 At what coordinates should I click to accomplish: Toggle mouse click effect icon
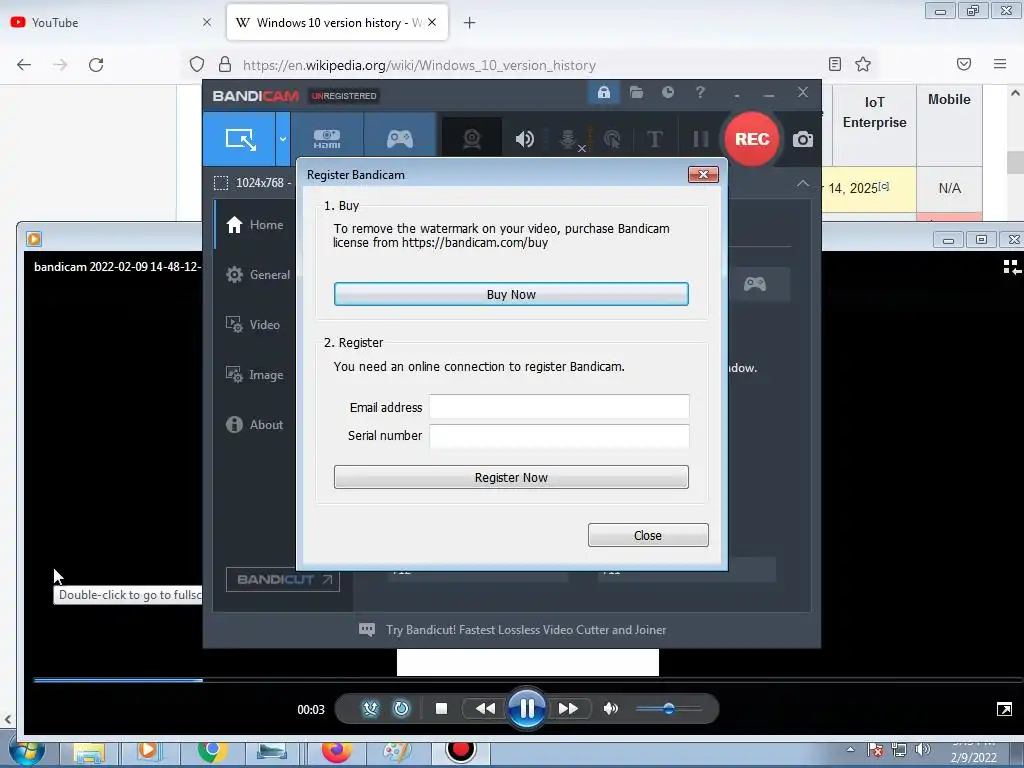pos(612,139)
